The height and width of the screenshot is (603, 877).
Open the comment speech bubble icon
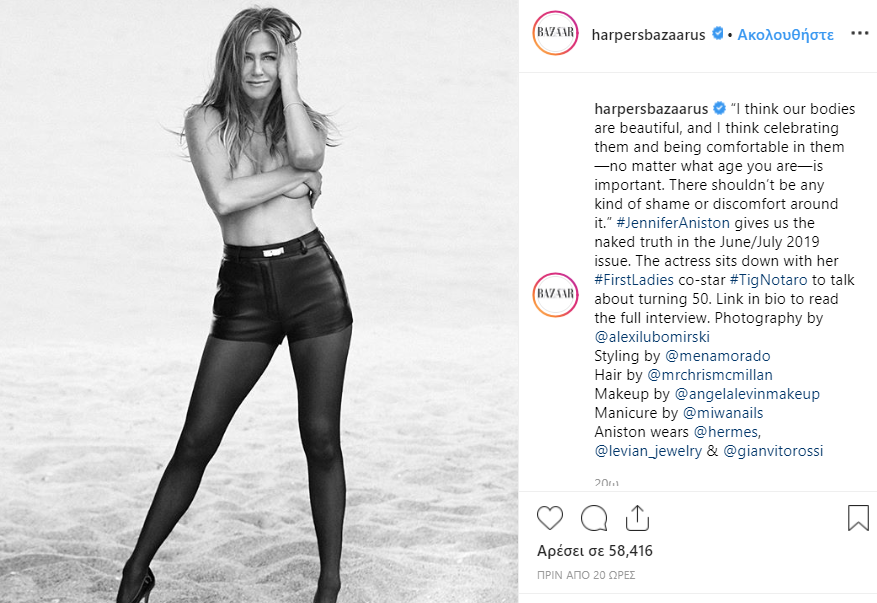pos(594,518)
